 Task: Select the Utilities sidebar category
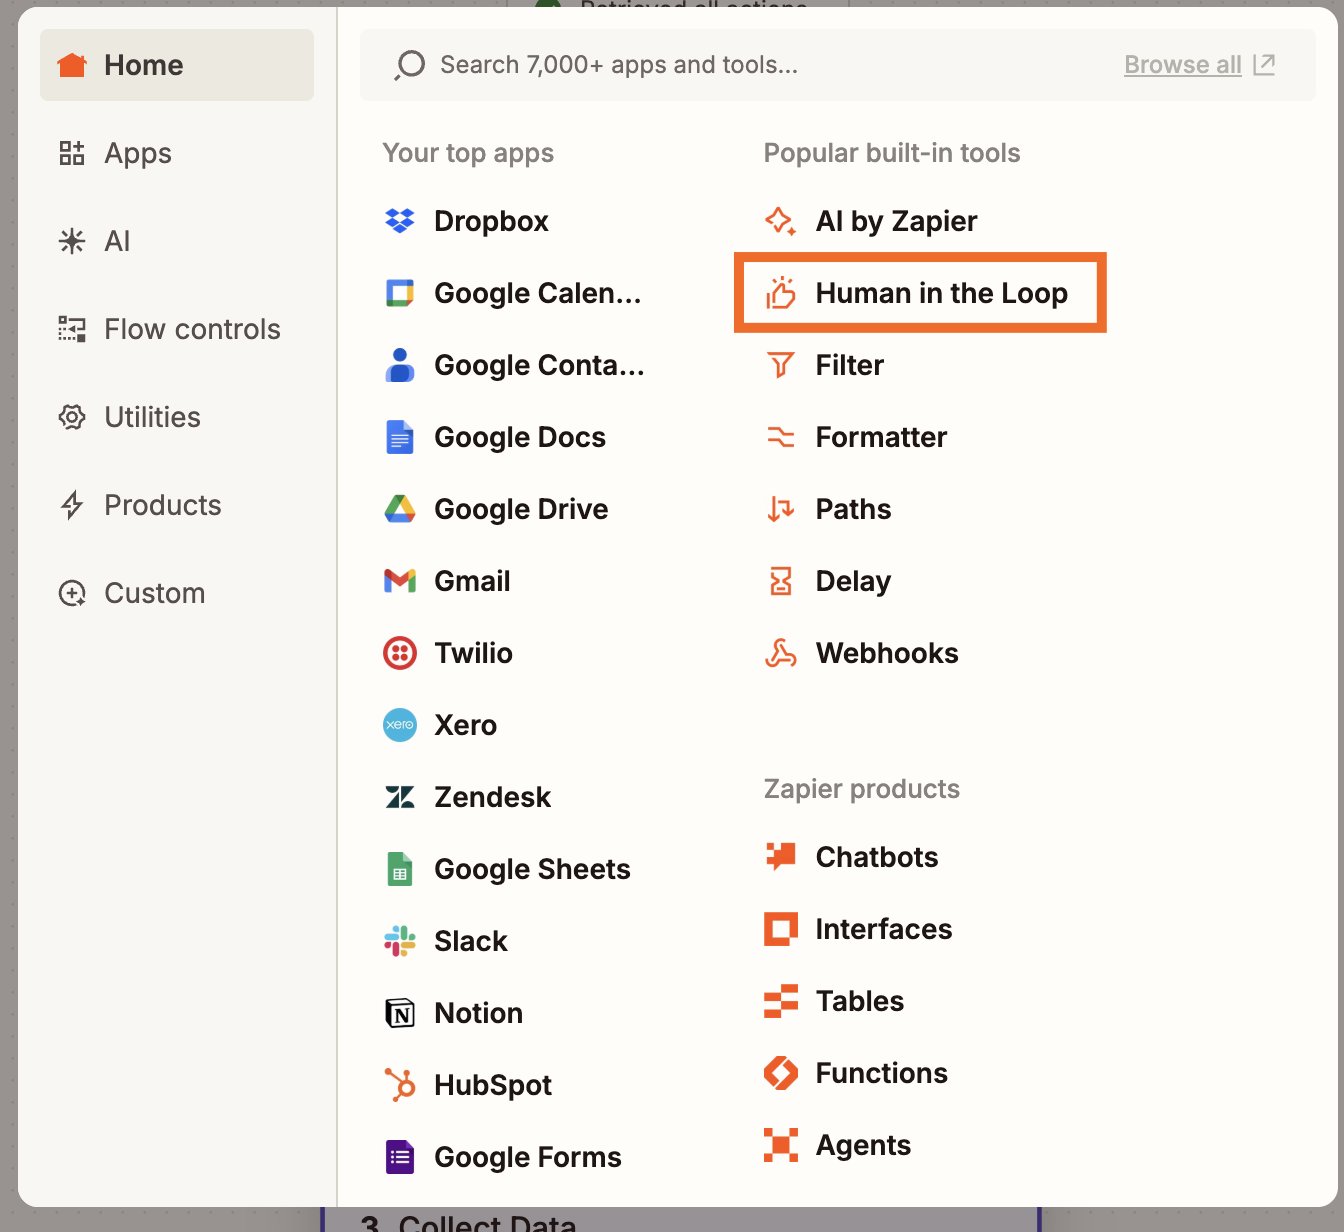[x=177, y=417]
